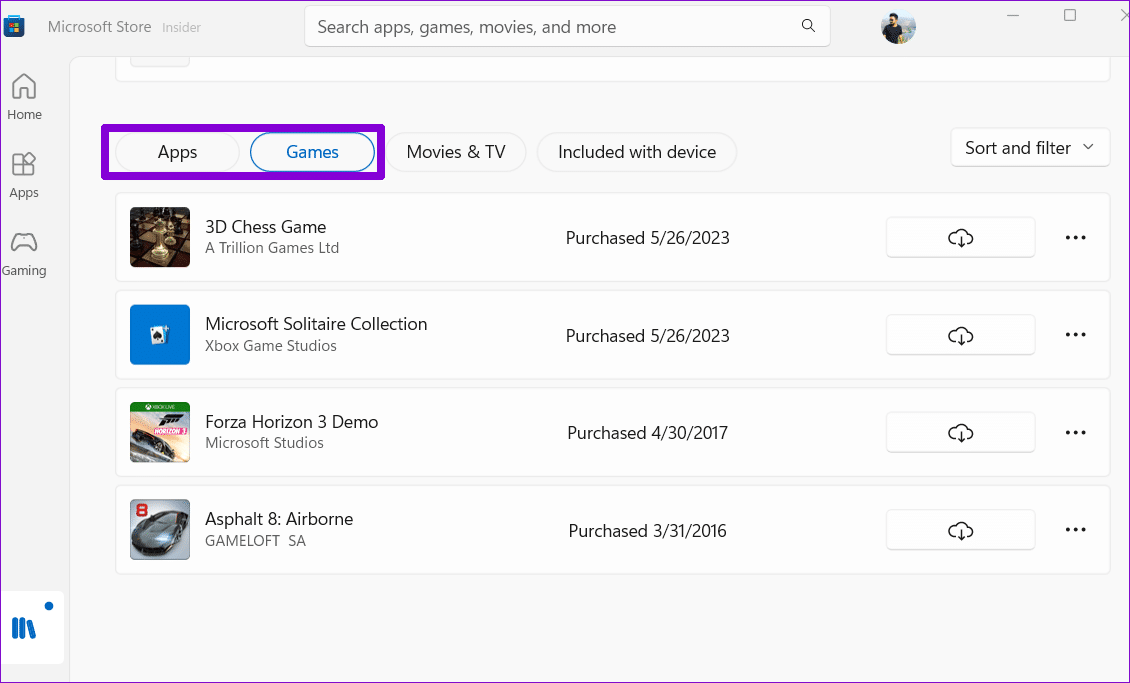The image size is (1130, 683).
Task: Select the Apps filter tab
Action: pyautogui.click(x=177, y=152)
